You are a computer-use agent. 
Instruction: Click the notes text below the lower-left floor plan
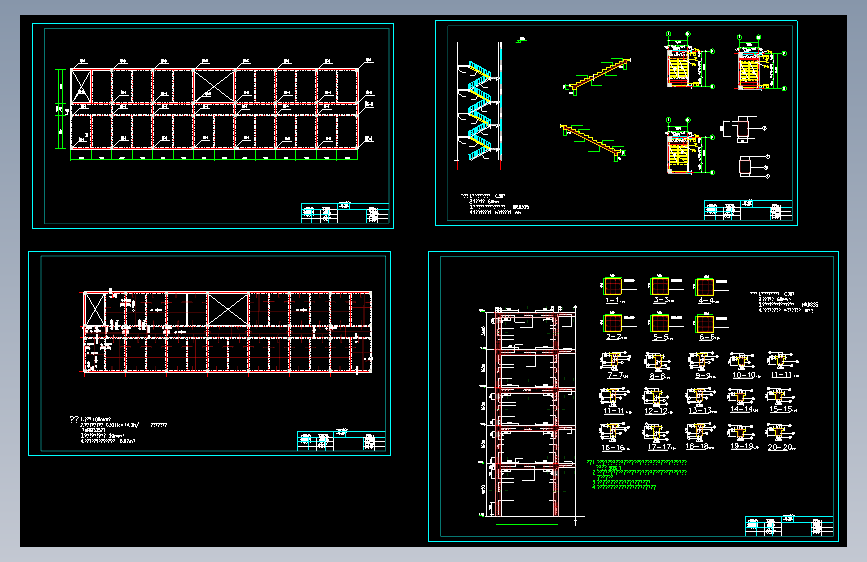117,430
